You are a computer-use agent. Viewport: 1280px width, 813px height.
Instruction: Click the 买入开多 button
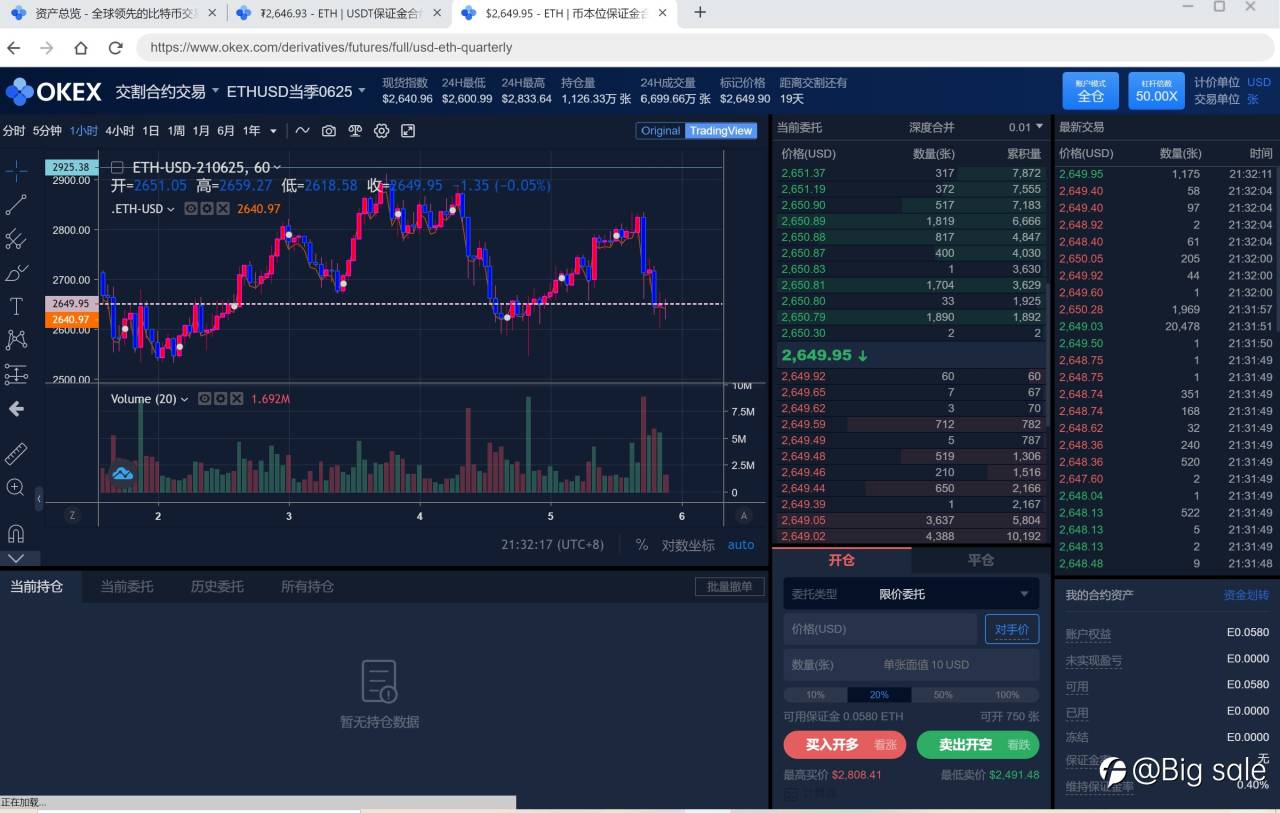pos(845,745)
